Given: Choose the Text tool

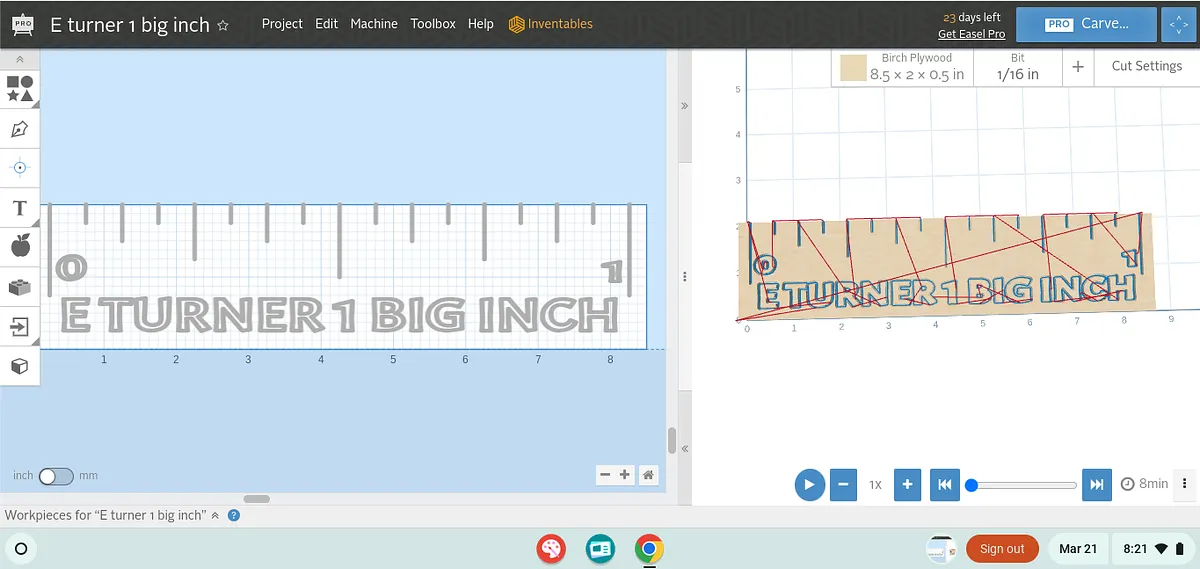Looking at the screenshot, I should (x=20, y=208).
